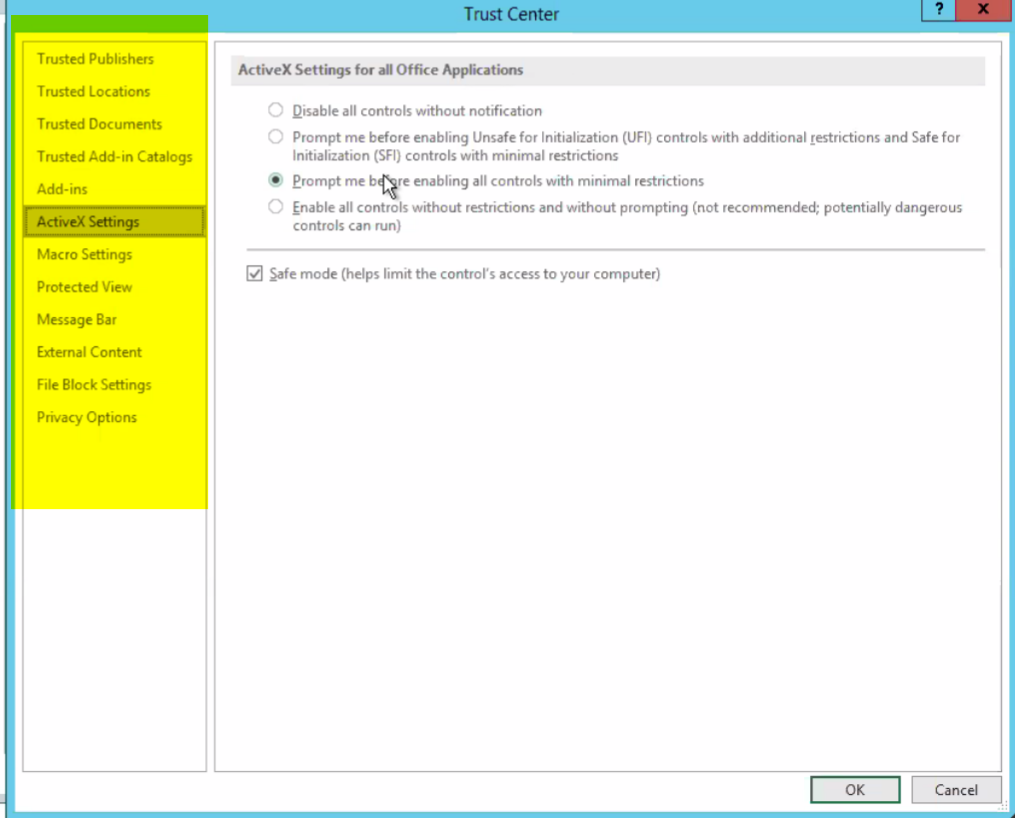Click the ActiveX Settings for all Office Applications heading
Screen dimensions: 1015x818
[x=381, y=70]
